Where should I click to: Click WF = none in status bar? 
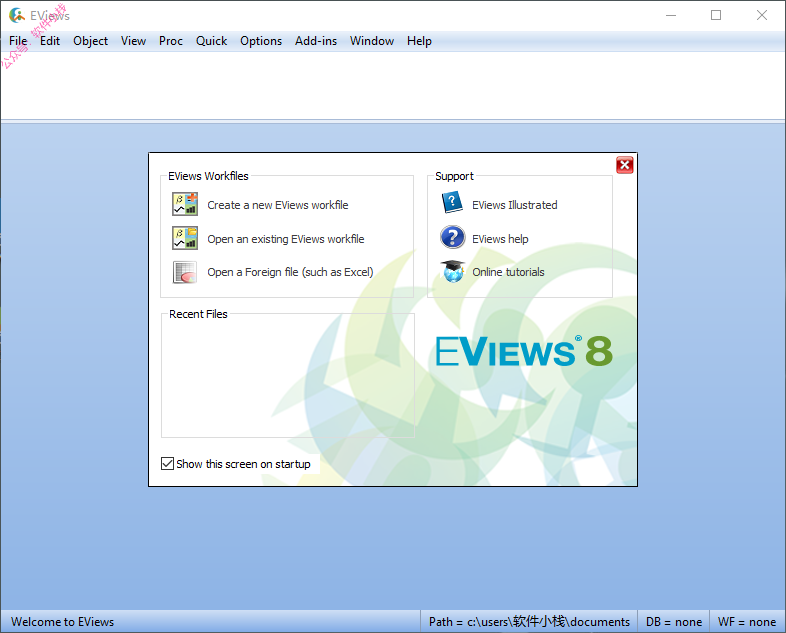coord(747,621)
